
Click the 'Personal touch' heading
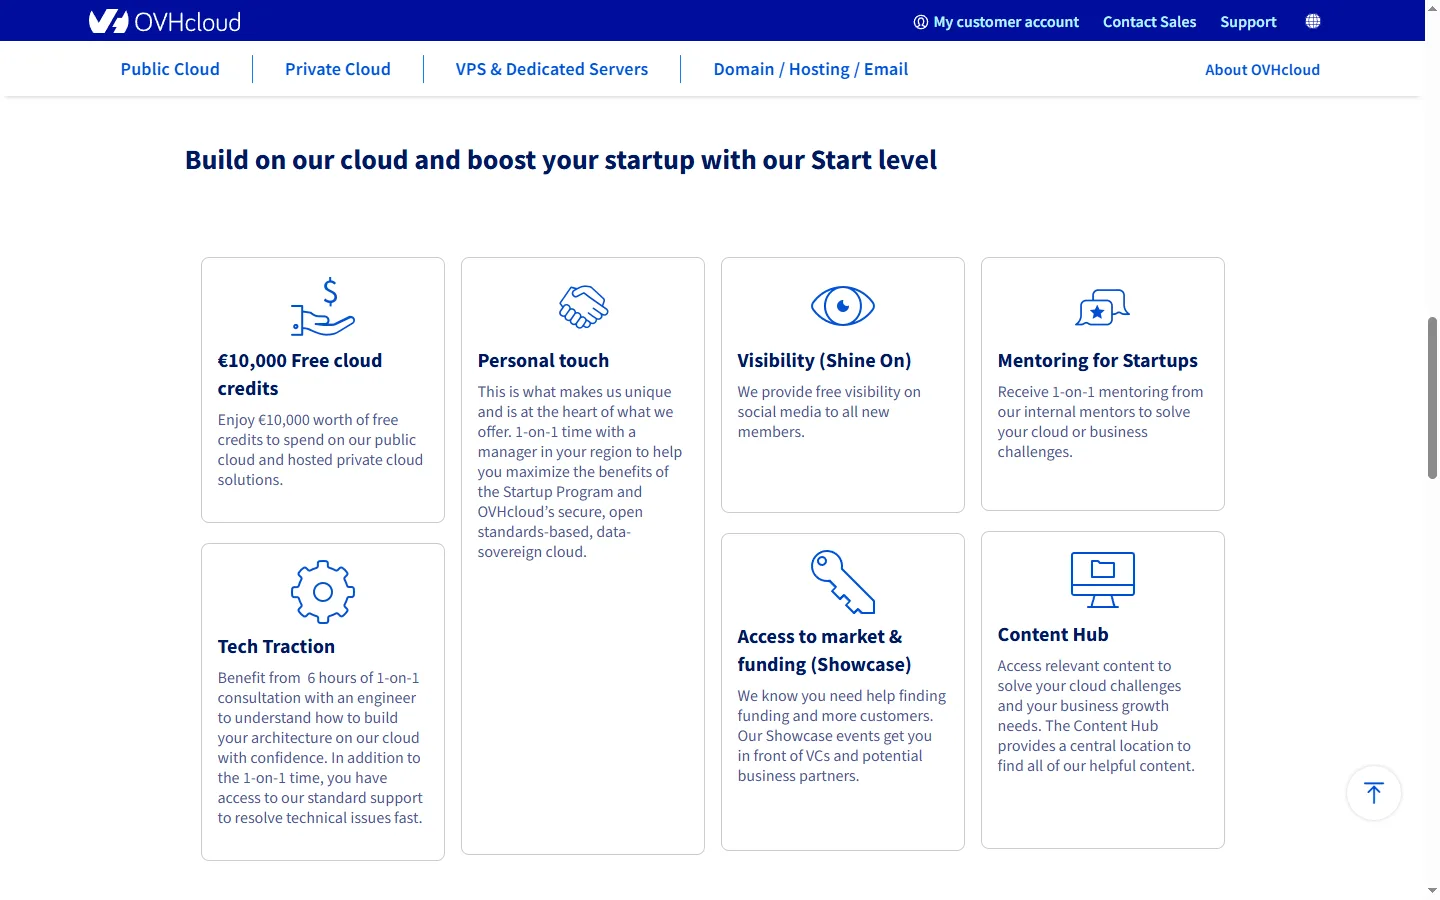[x=543, y=361]
